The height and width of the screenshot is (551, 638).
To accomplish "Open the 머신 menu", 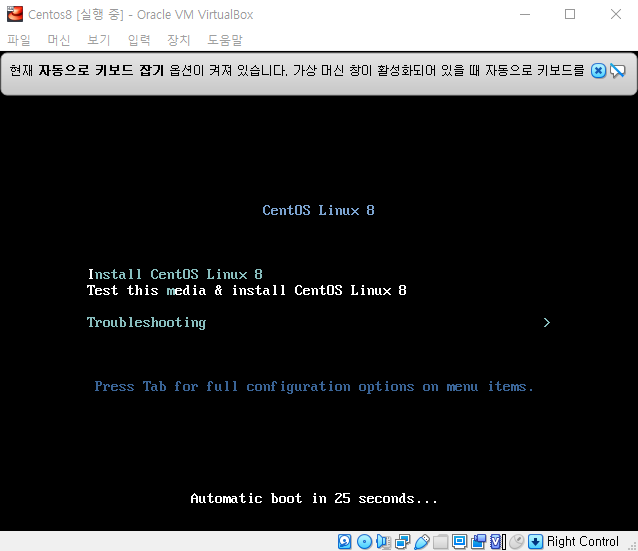I will point(59,40).
